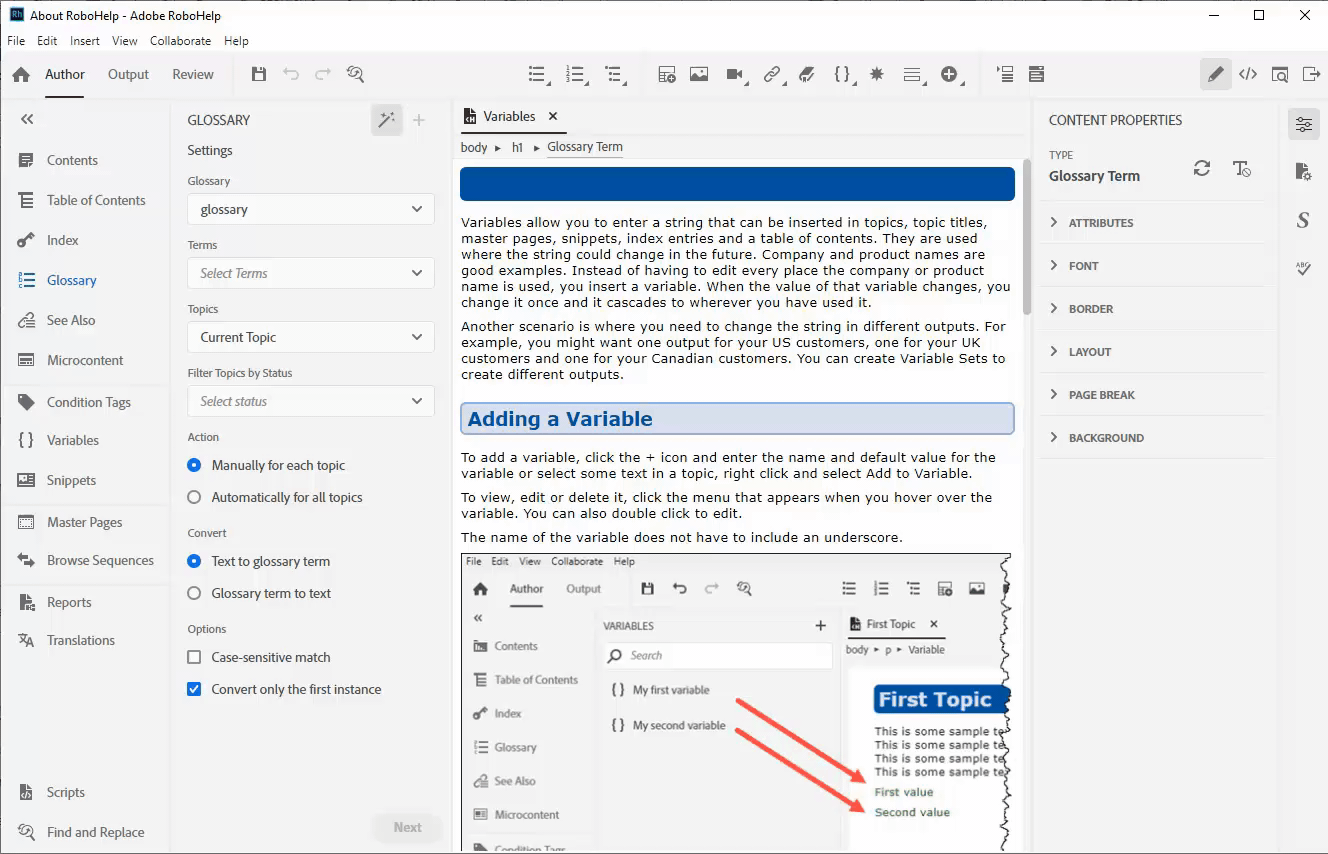Switch to Source code view icon
The width and height of the screenshot is (1328, 854).
1248,74
